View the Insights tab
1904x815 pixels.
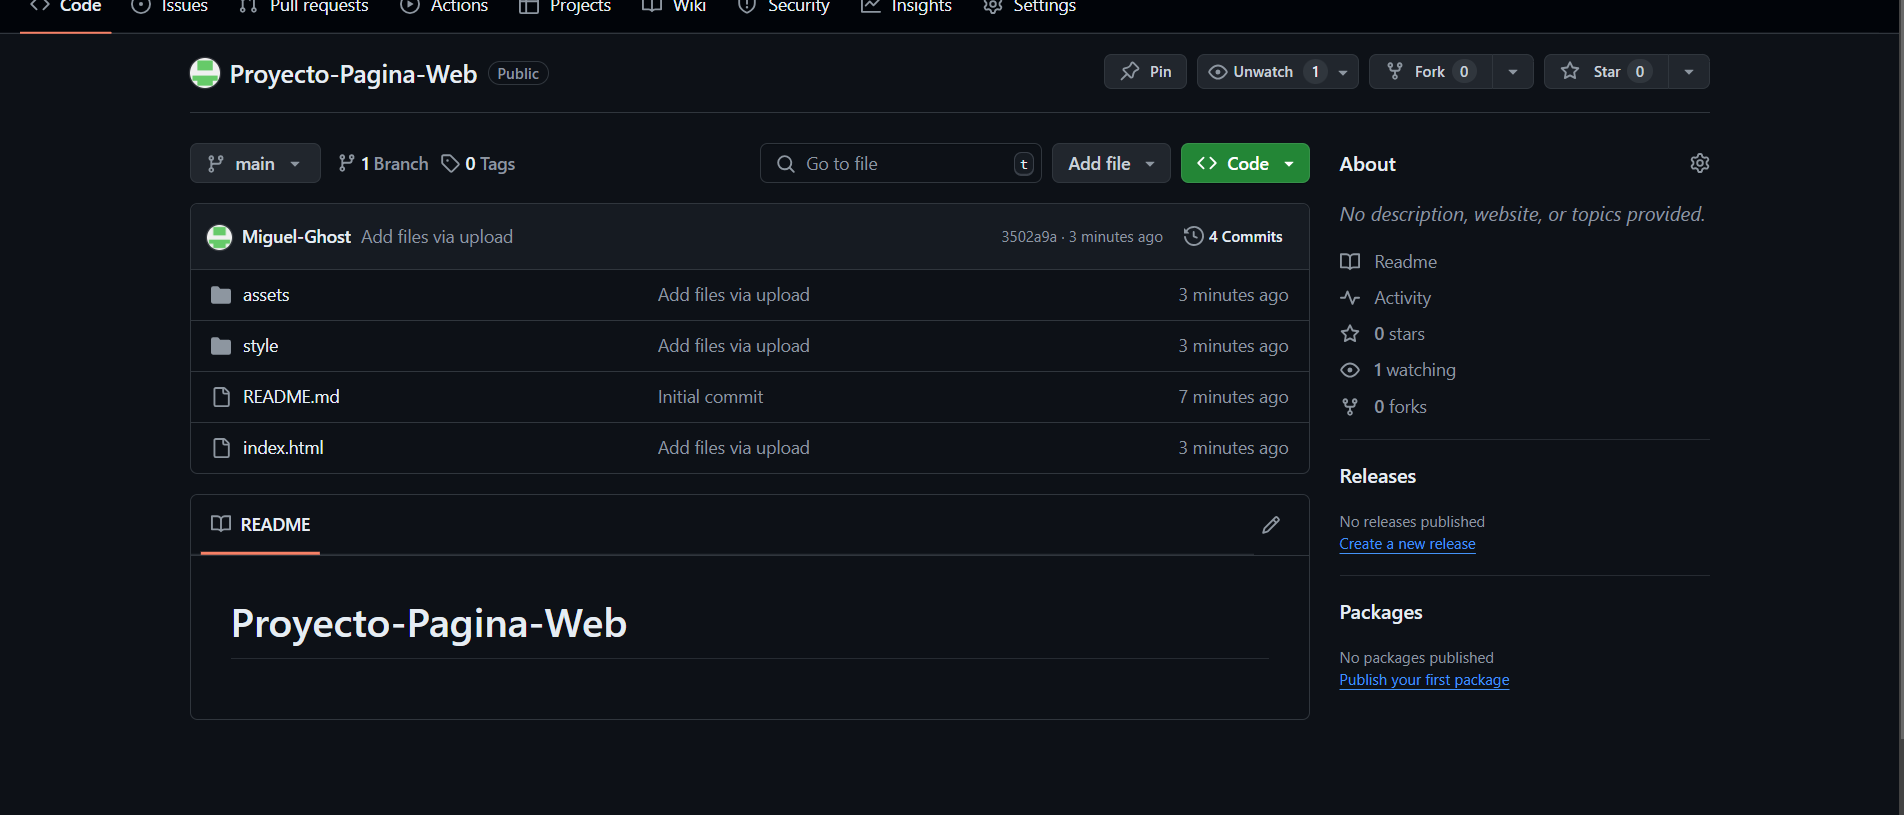[907, 7]
